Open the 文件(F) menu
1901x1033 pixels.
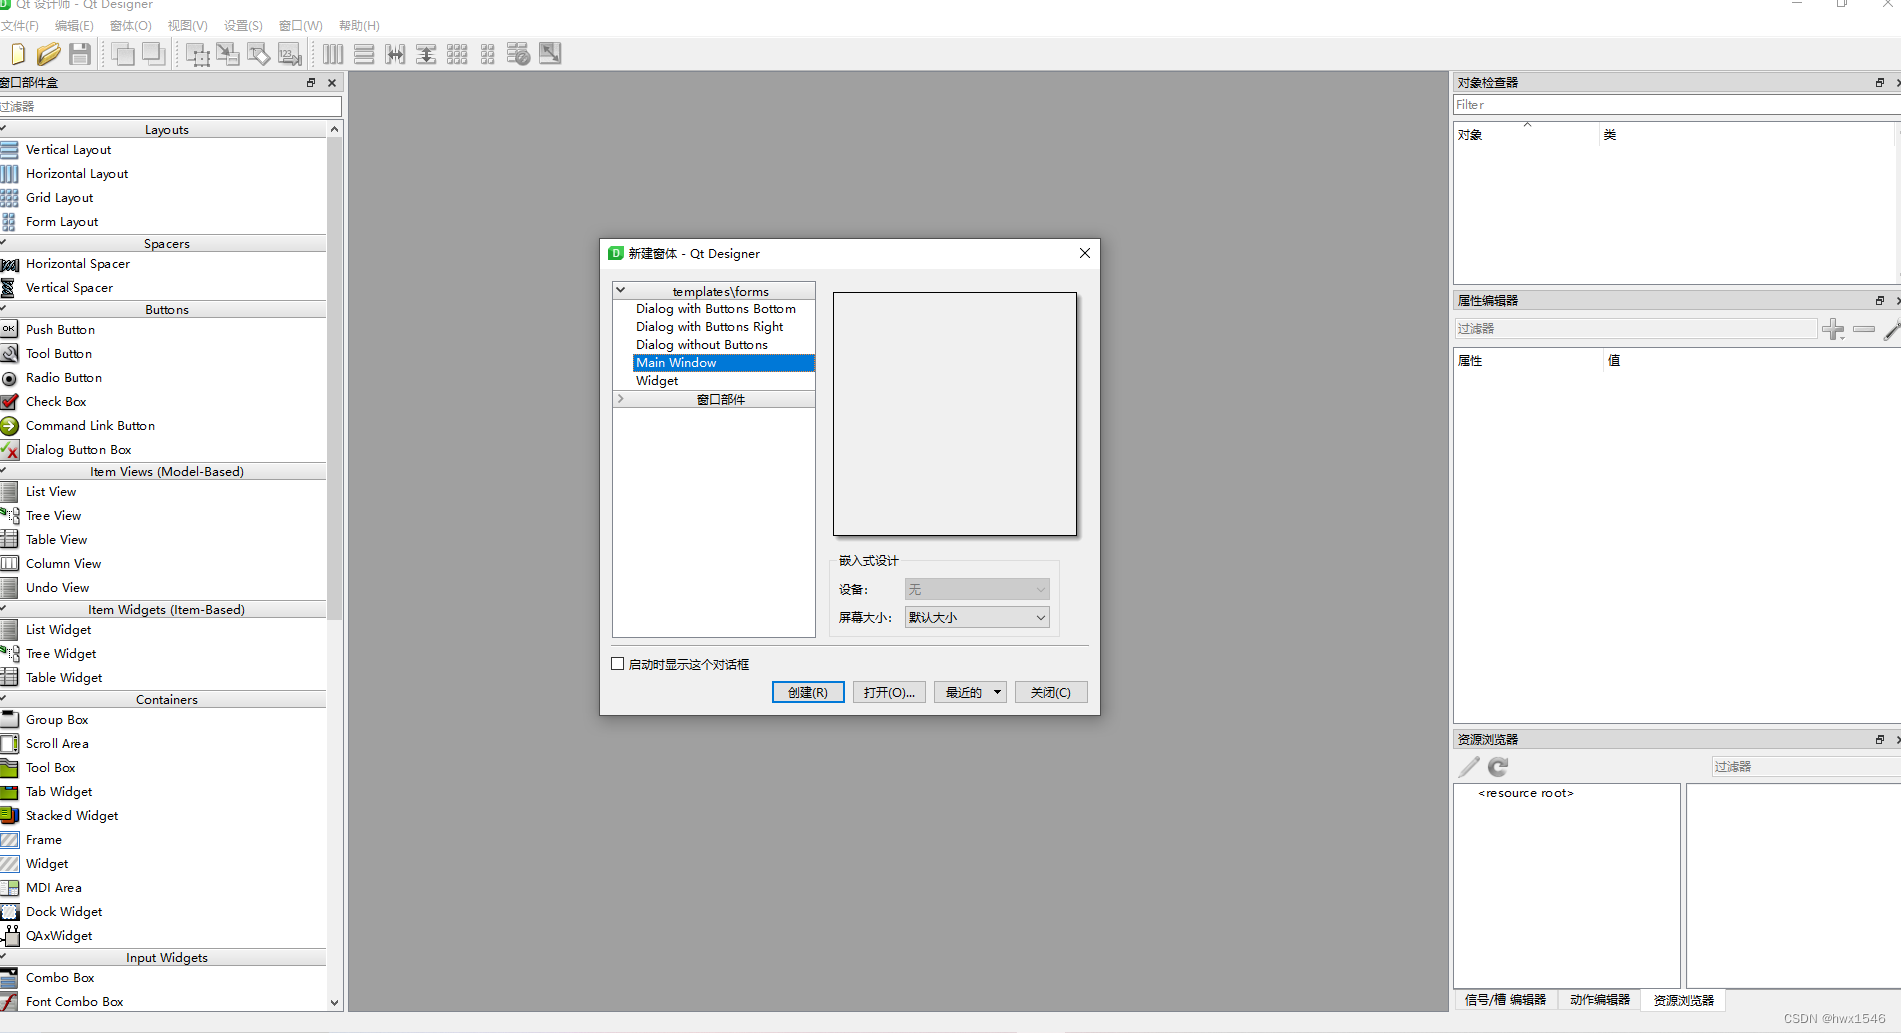pyautogui.click(x=20, y=25)
